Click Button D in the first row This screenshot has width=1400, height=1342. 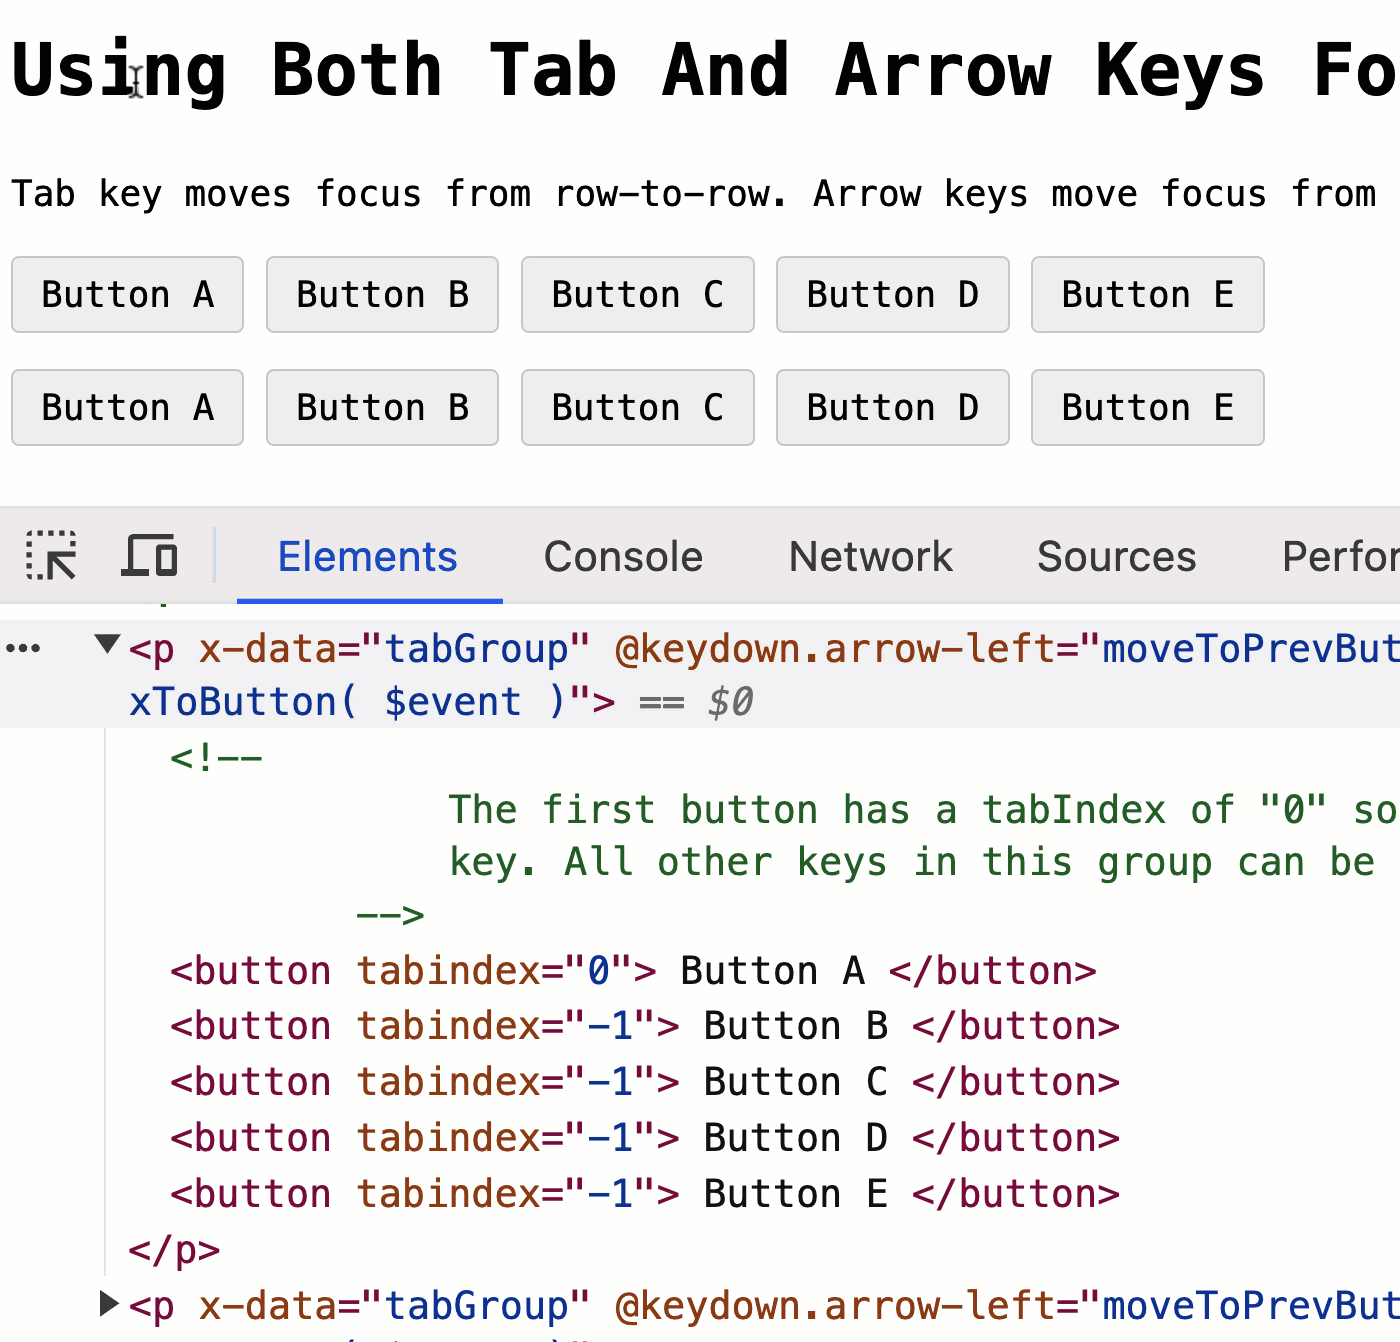(x=892, y=294)
